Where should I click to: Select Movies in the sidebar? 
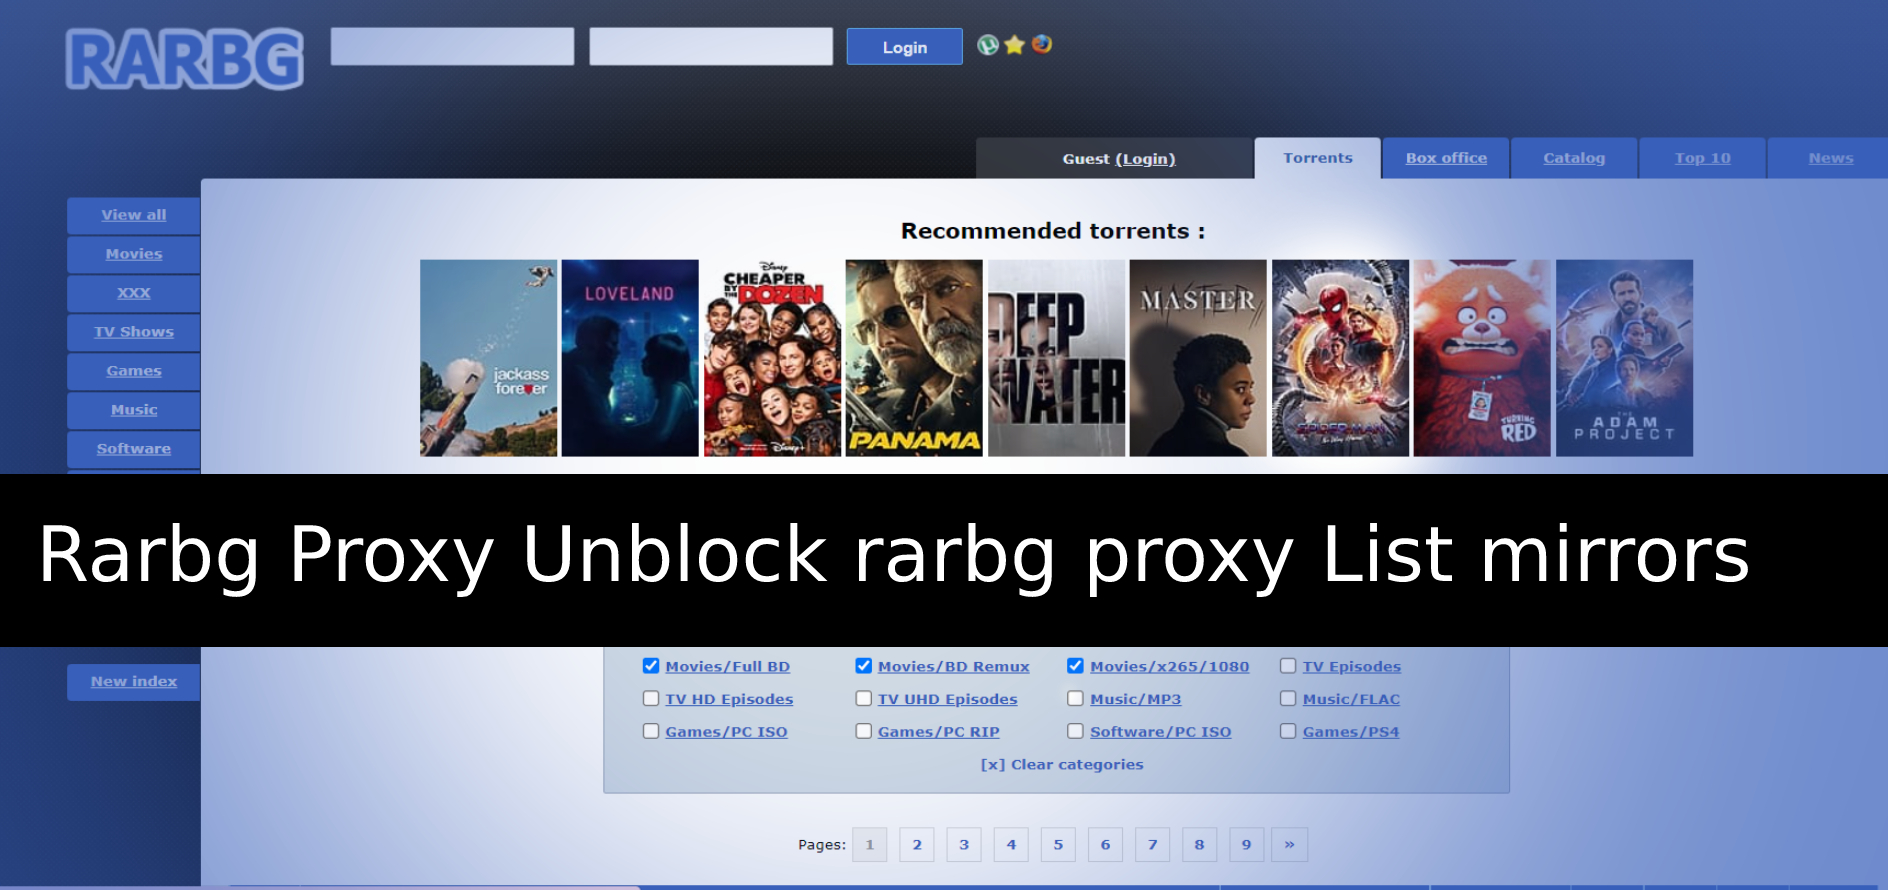point(134,254)
